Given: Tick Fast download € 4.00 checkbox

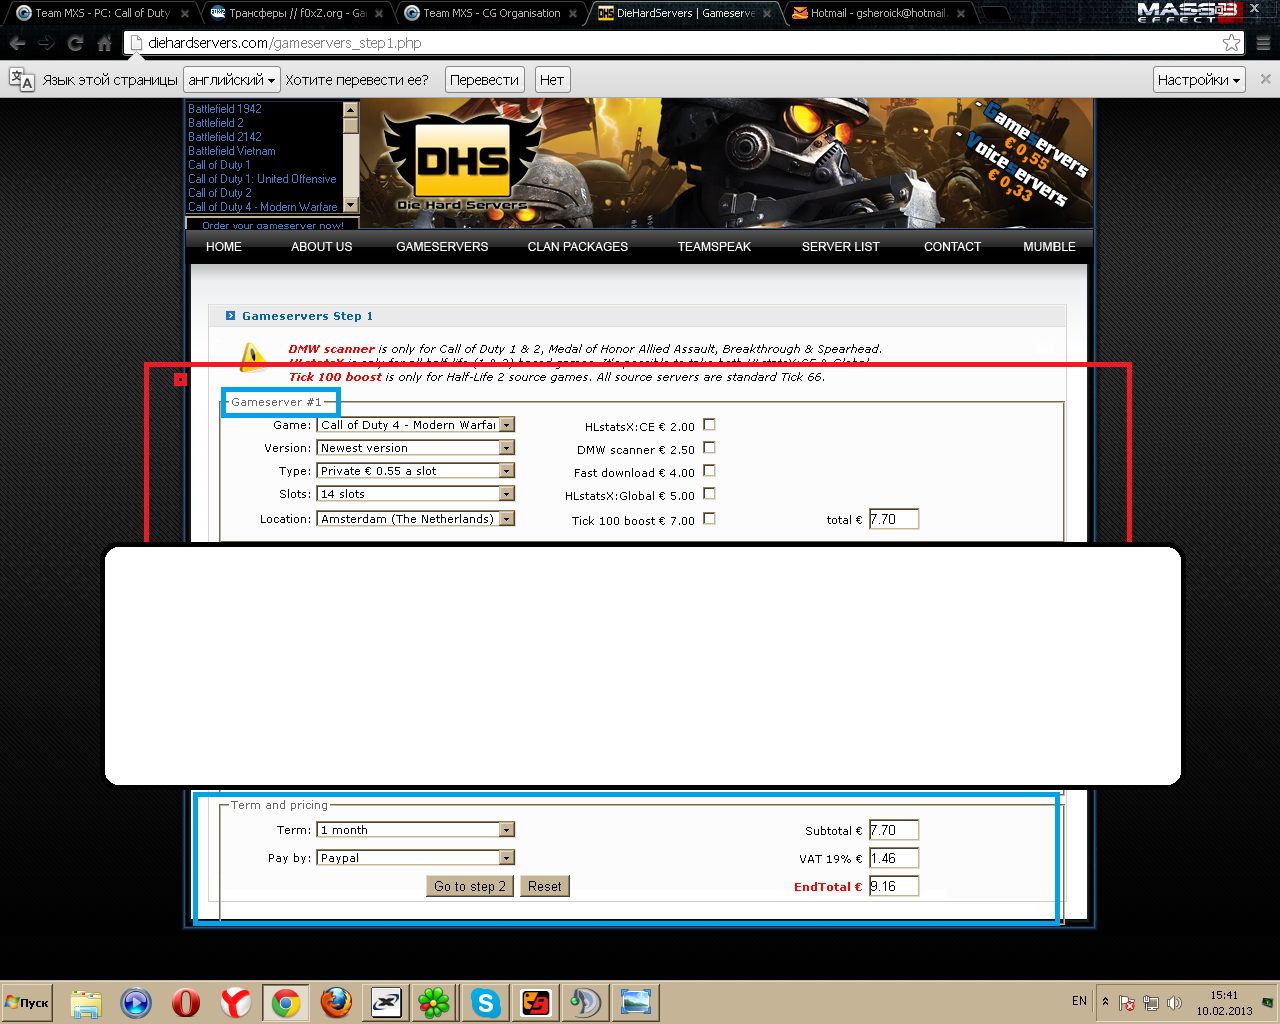Looking at the screenshot, I should 709,471.
